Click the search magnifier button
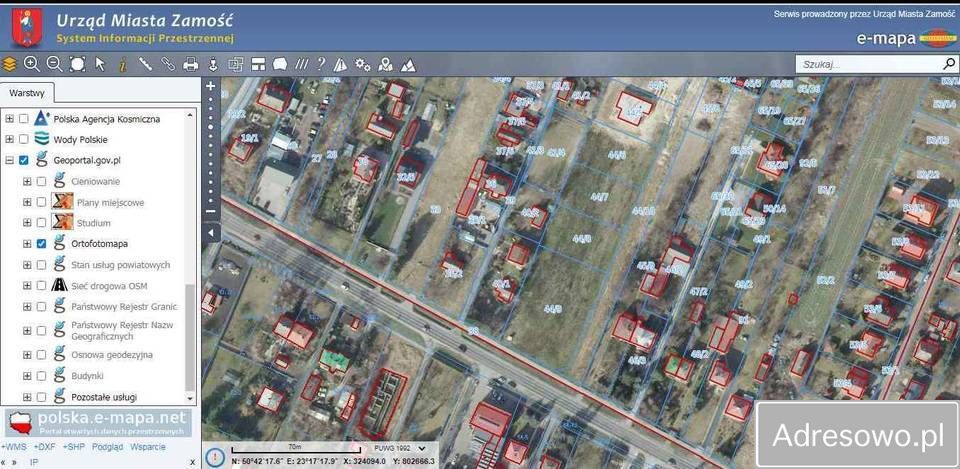This screenshot has height=469, width=960. coord(949,63)
